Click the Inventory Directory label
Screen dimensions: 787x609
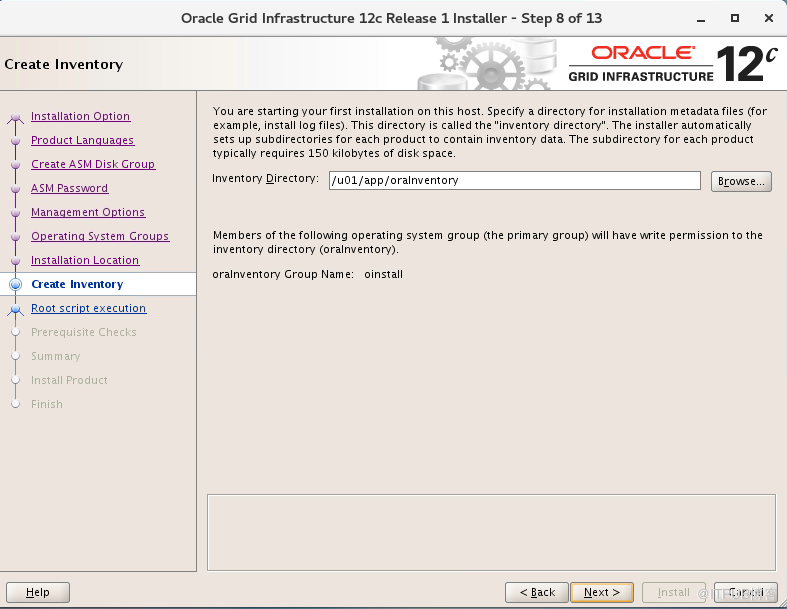[265, 178]
